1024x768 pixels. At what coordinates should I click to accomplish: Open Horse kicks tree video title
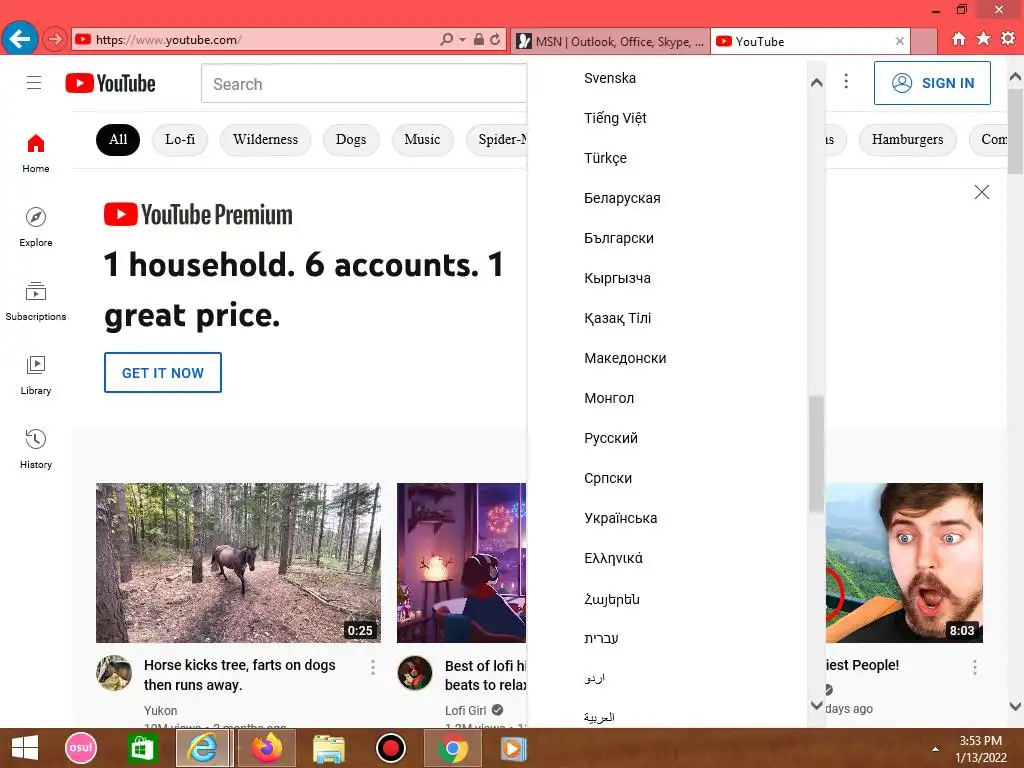coord(240,675)
